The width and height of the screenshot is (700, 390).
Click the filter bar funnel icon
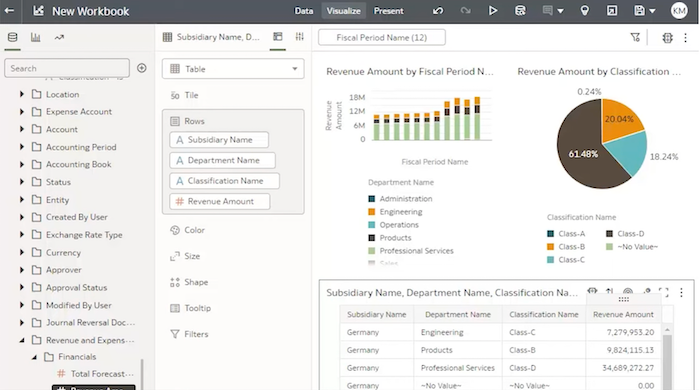point(635,37)
